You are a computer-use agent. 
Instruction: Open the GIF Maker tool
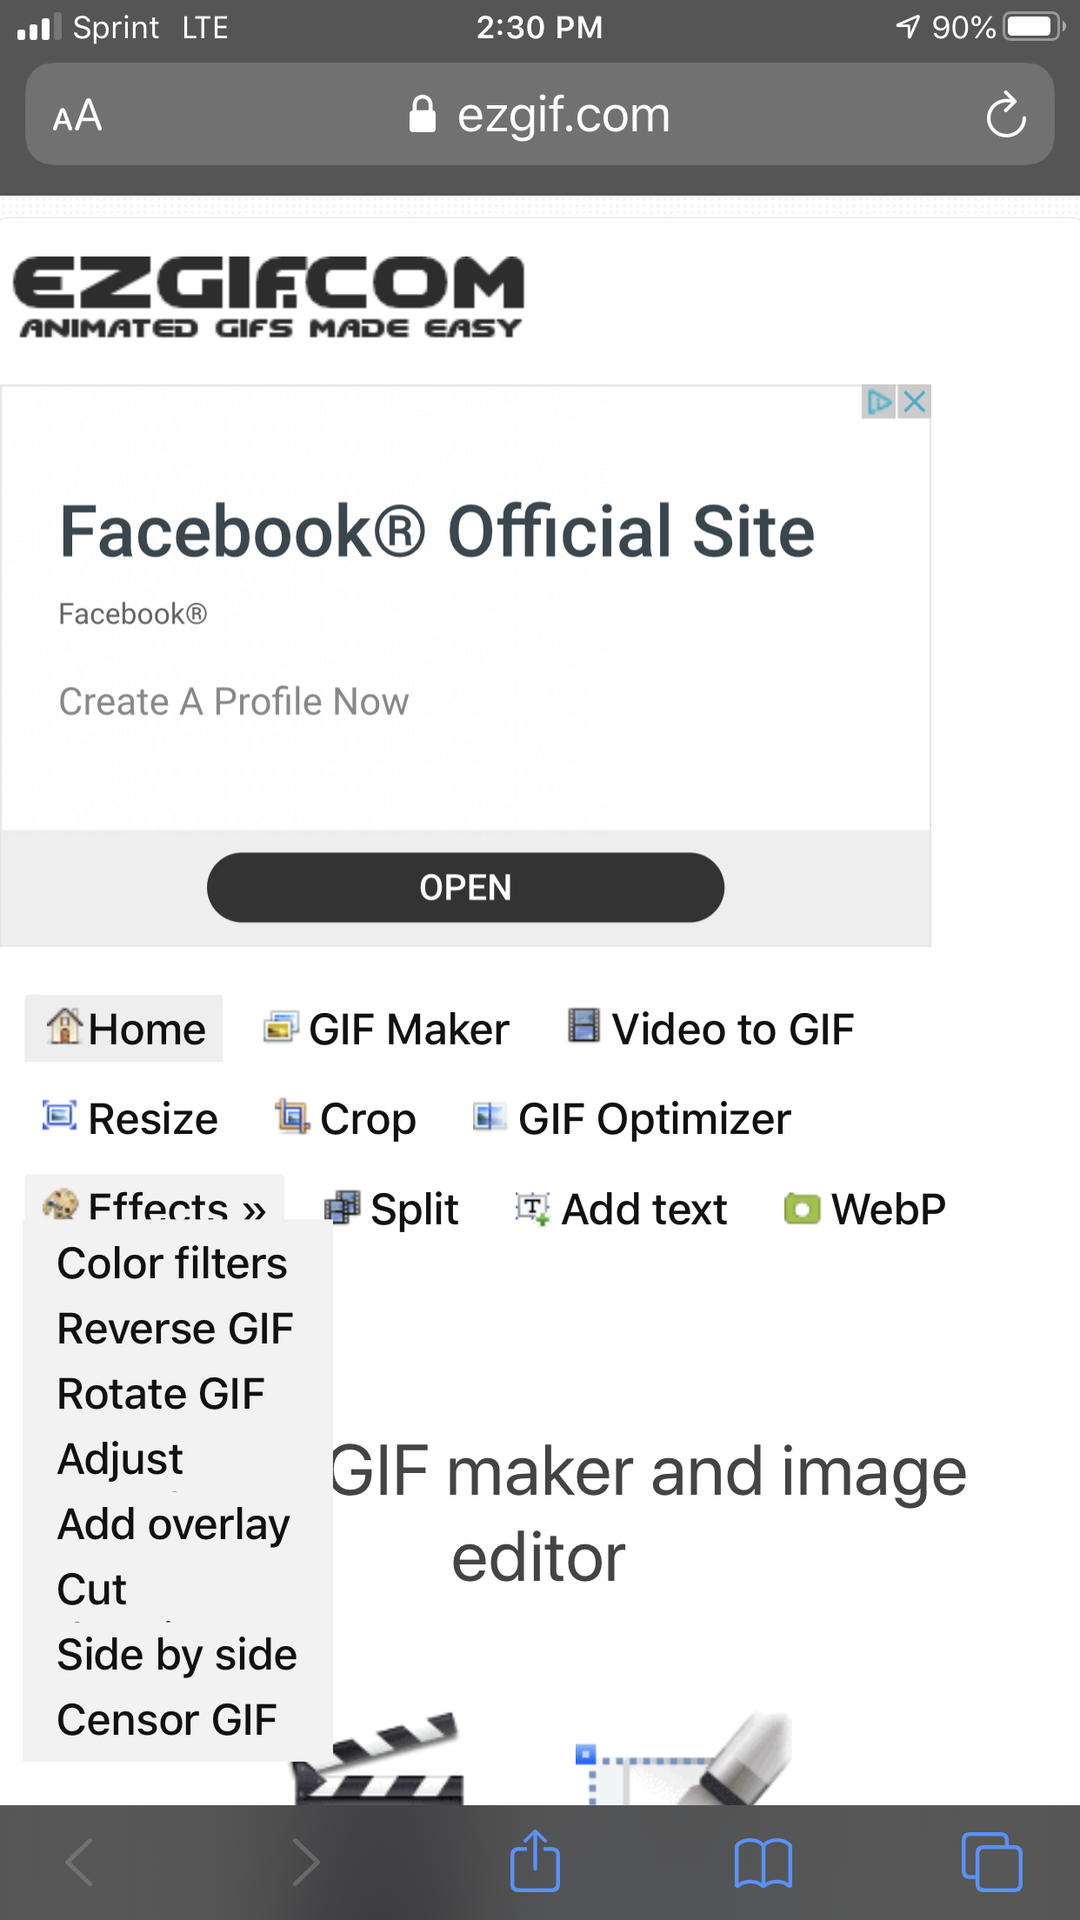(x=386, y=1029)
